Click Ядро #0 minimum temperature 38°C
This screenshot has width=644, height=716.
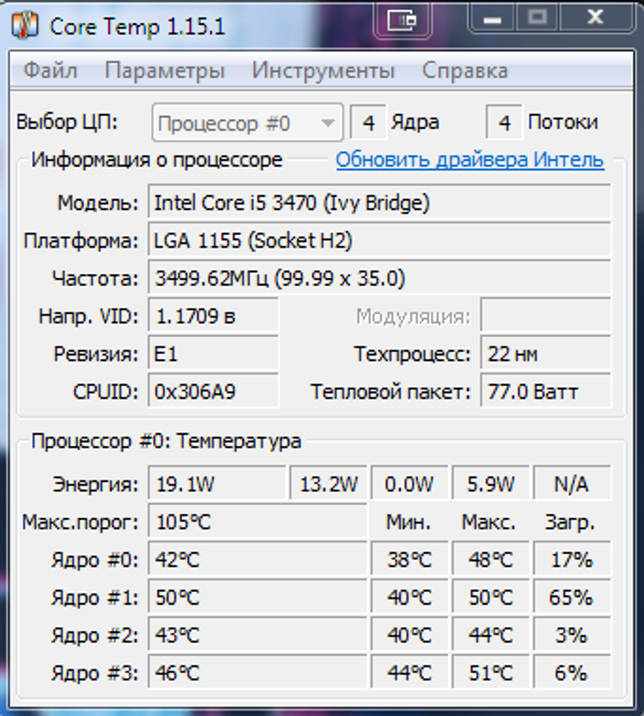coord(409,559)
